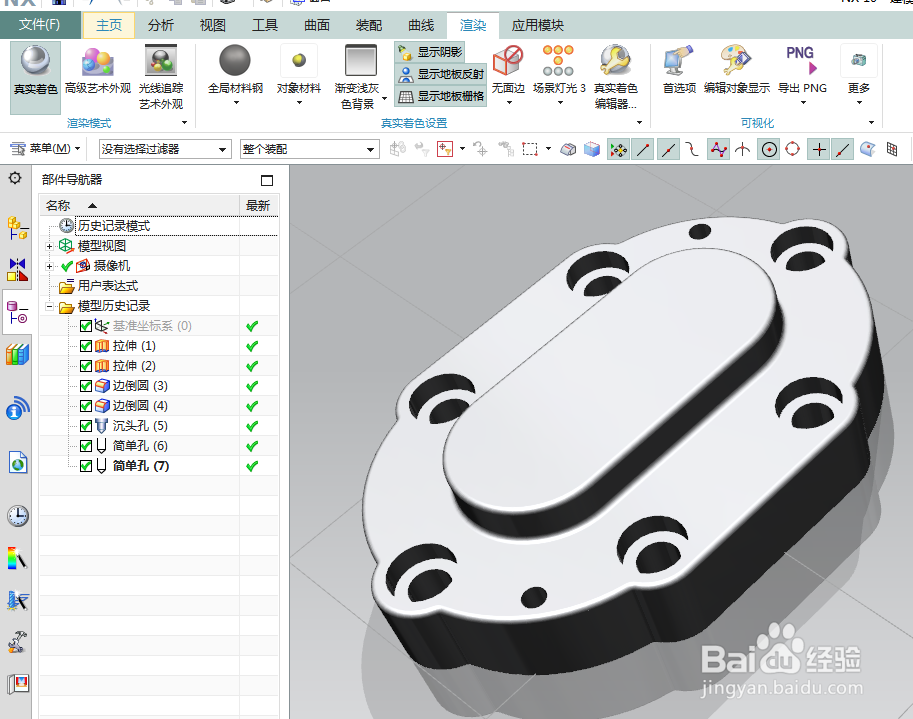Click the 更多 camera icon
Image resolution: width=913 pixels, height=719 pixels.
(x=859, y=61)
